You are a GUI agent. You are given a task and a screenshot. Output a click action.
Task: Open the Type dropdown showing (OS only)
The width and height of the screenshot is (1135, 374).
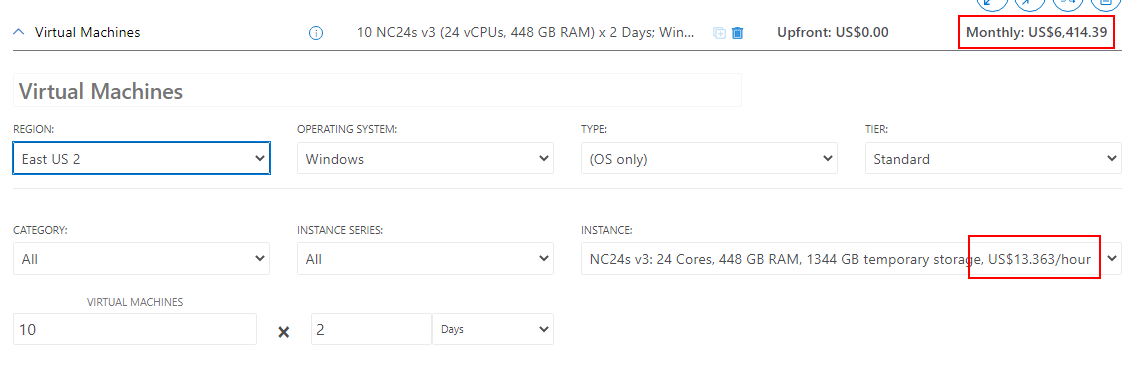point(709,158)
